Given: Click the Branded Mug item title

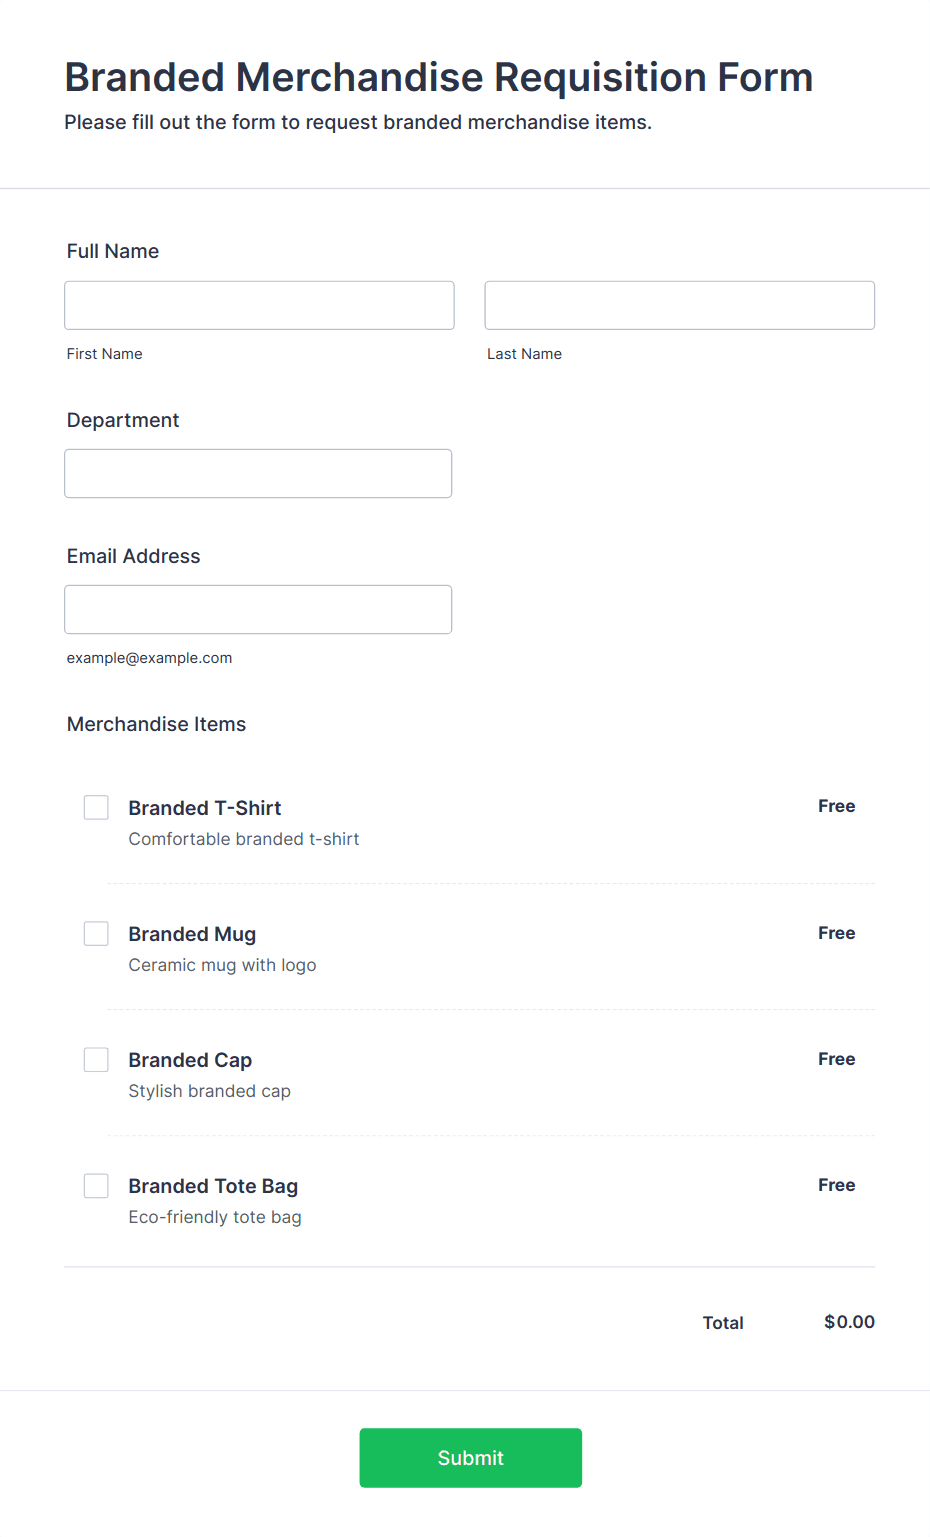Looking at the screenshot, I should (x=192, y=934).
